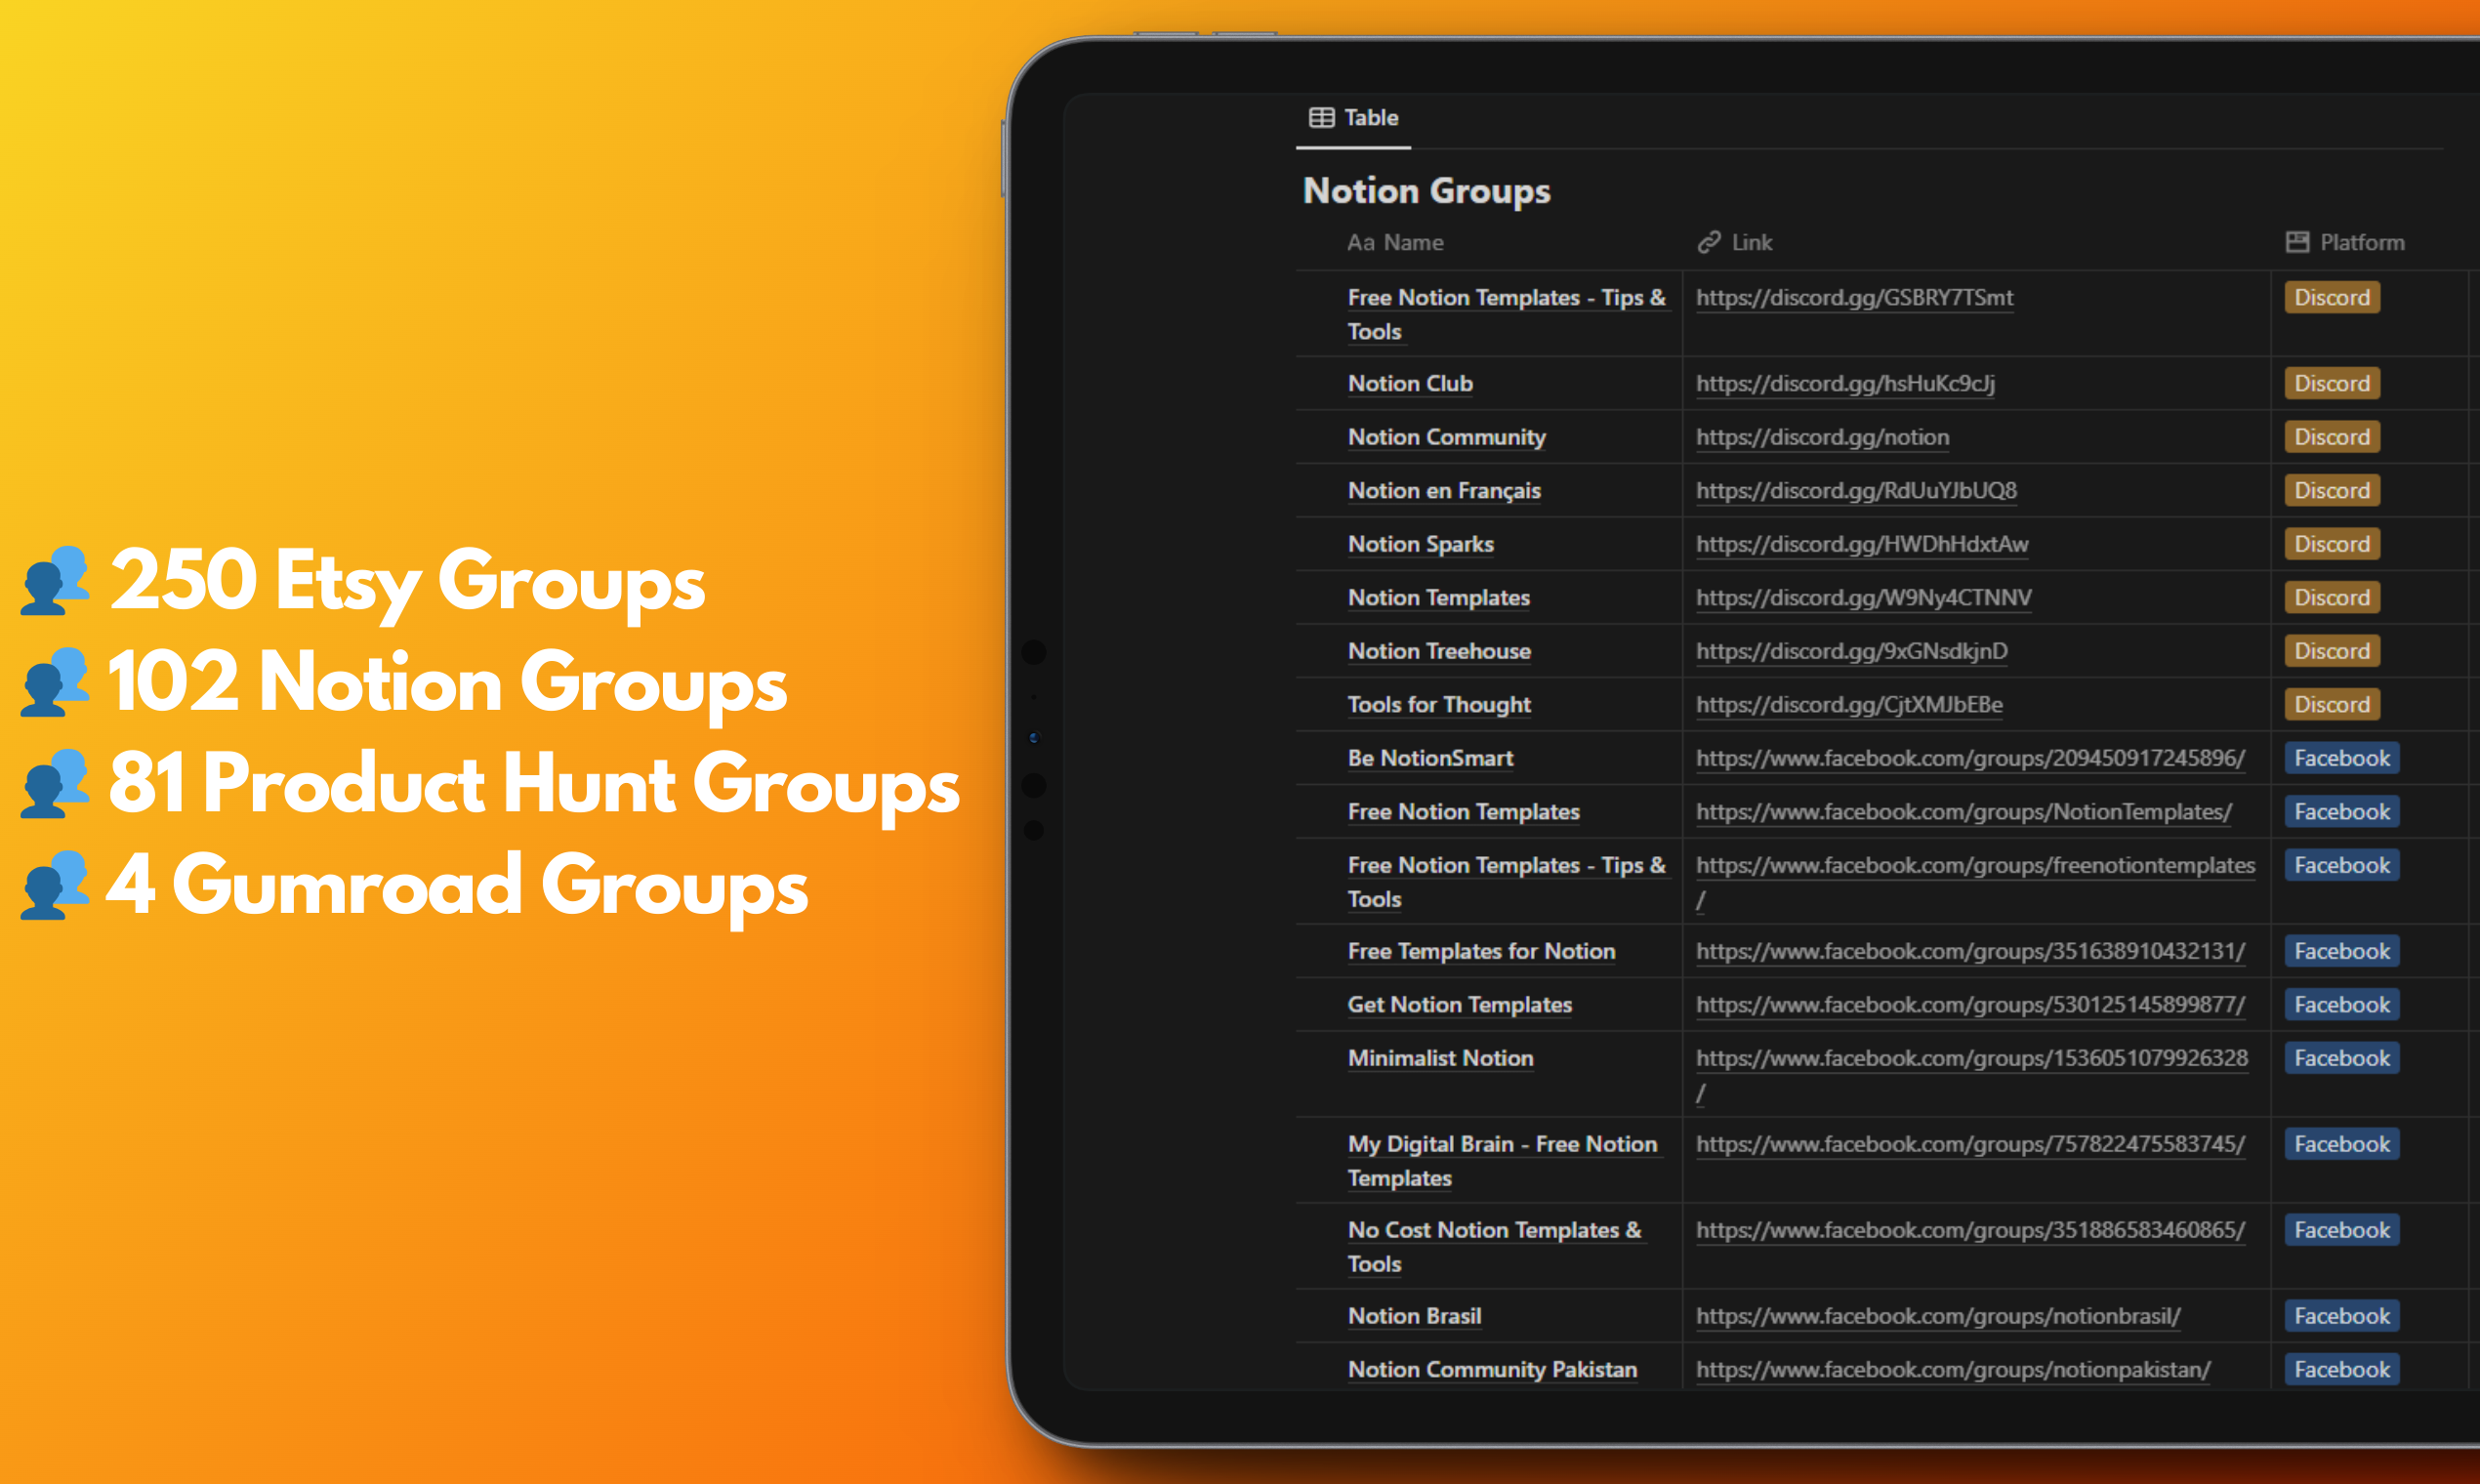Open the Notion Sparks entry
The height and width of the screenshot is (1484, 2480).
1420,544
